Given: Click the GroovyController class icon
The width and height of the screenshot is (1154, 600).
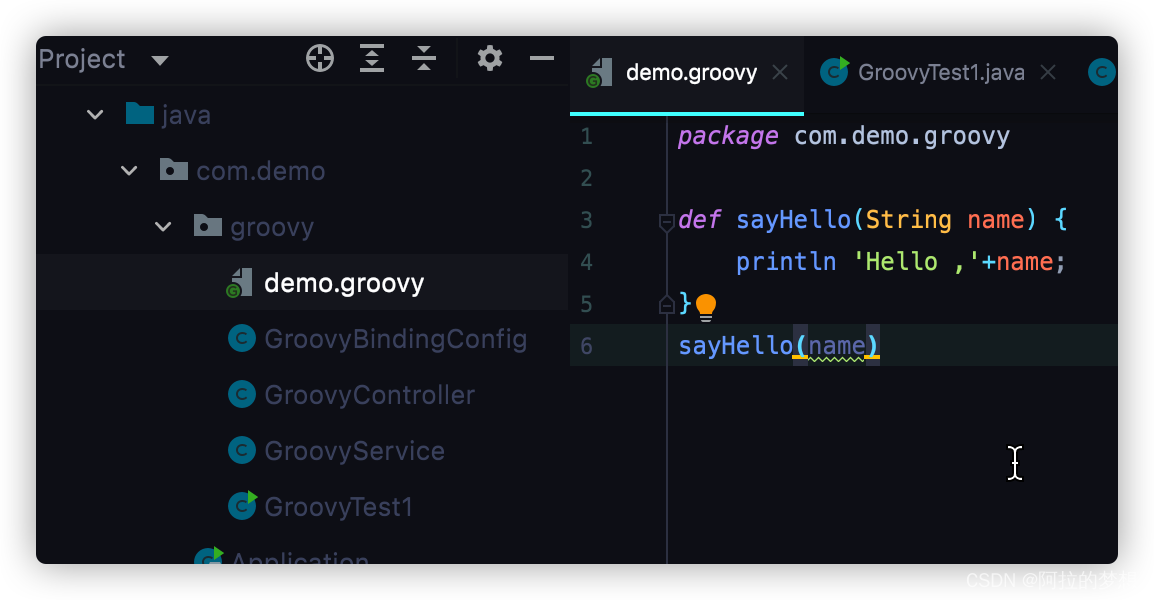Looking at the screenshot, I should tap(241, 395).
